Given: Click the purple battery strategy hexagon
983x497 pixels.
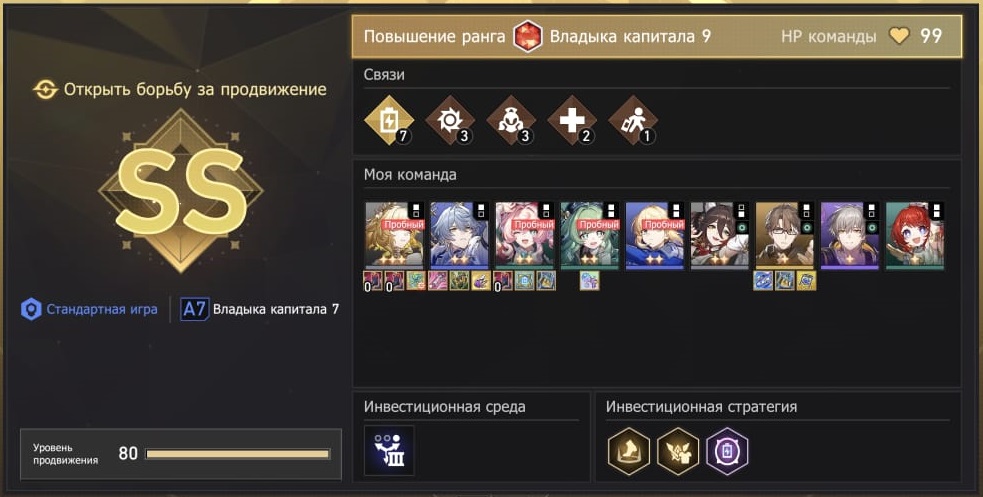Looking at the screenshot, I should (x=727, y=451).
